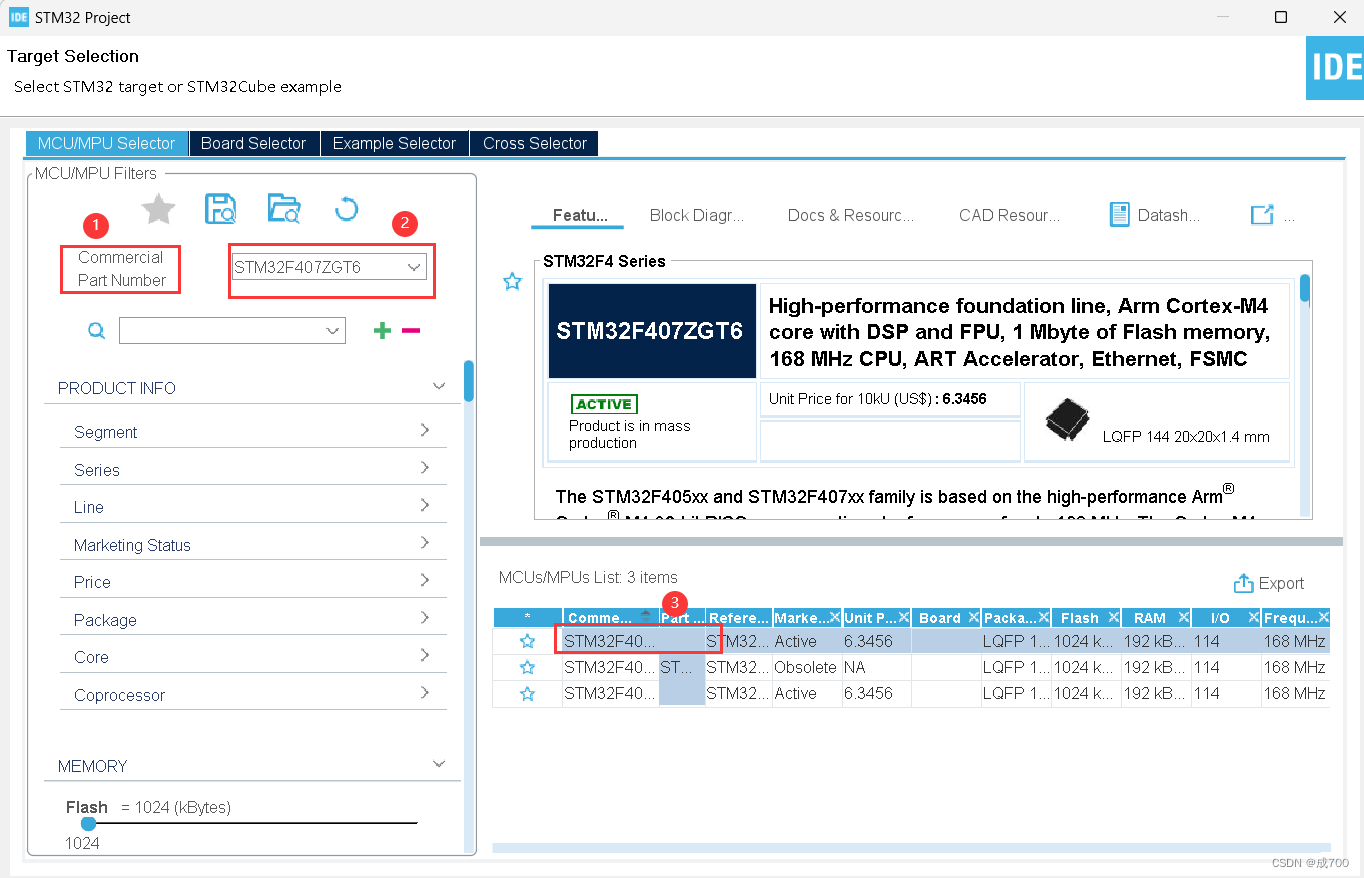Click the Flash memory slider handle
The width and height of the screenshot is (1364, 878).
pyautogui.click(x=88, y=823)
